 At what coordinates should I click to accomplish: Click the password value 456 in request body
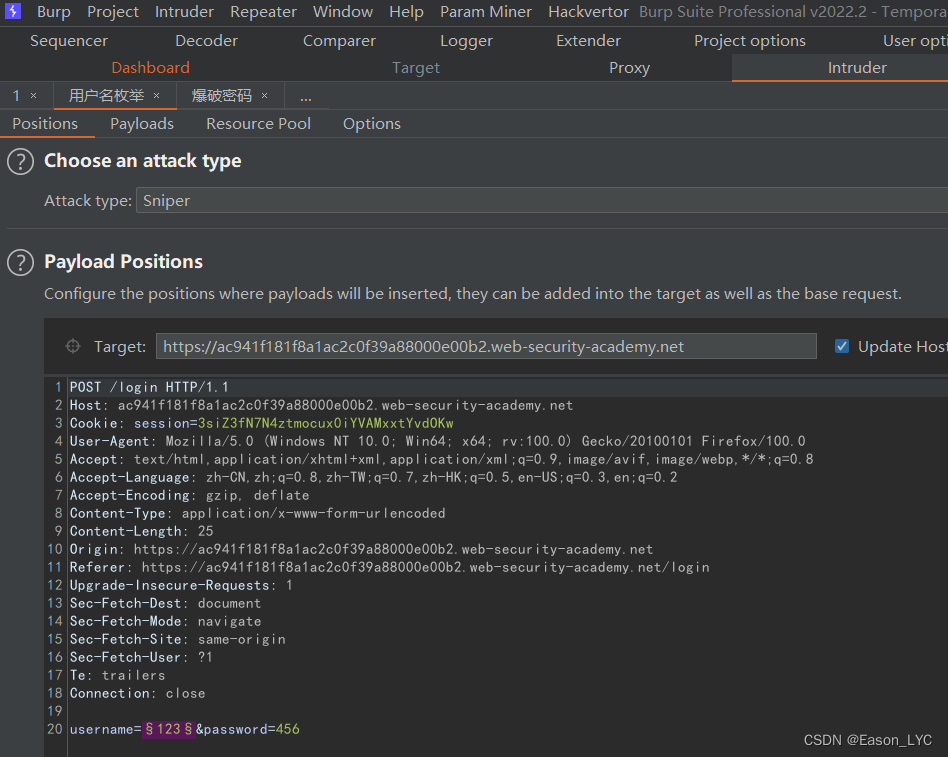pyautogui.click(x=287, y=729)
